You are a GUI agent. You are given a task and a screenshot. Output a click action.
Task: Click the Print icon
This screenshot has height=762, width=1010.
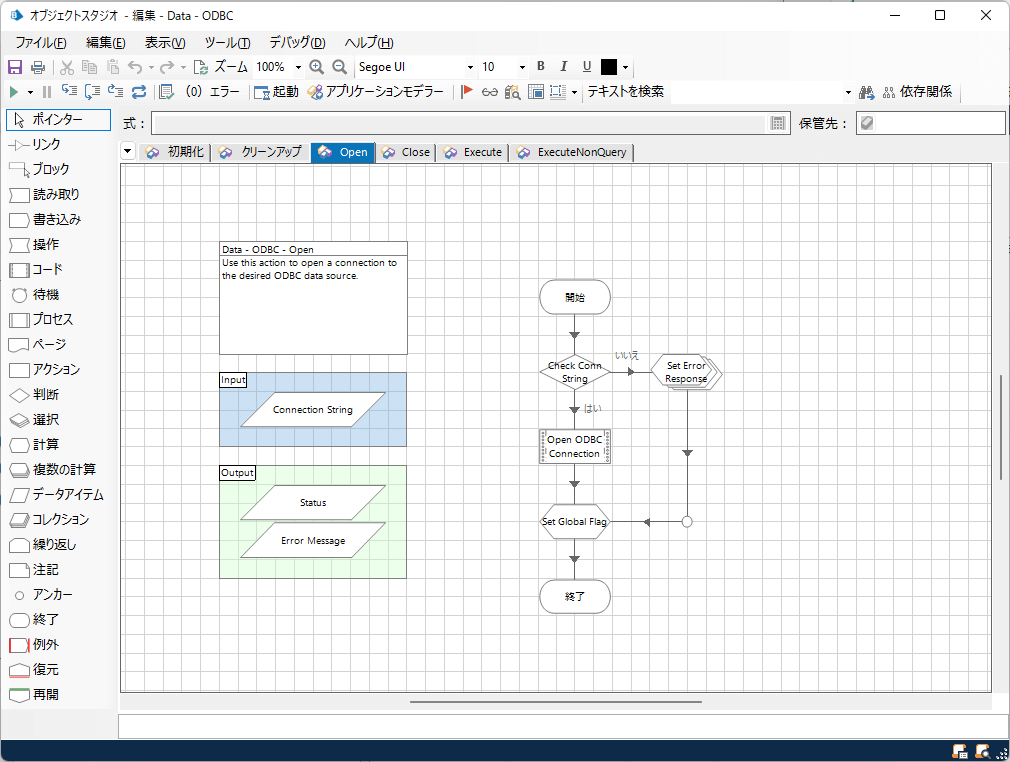pos(38,67)
